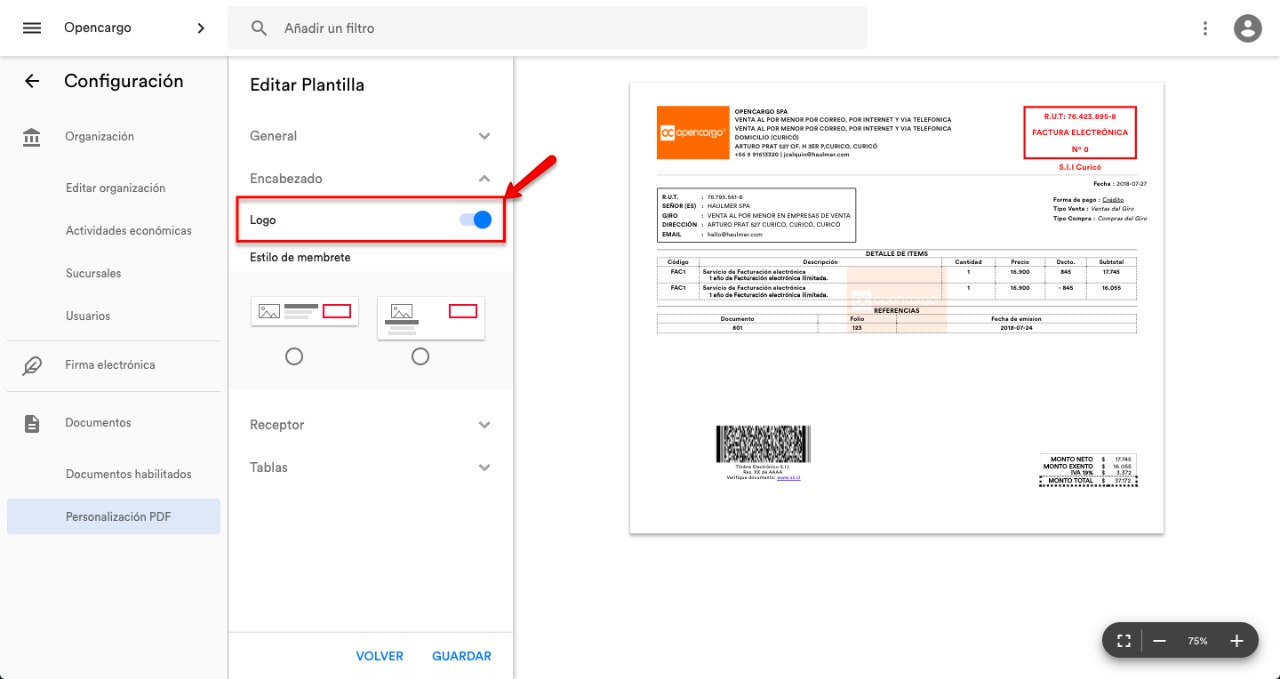Expand the Receptor section
The width and height of the screenshot is (1280, 679).
[x=484, y=425]
